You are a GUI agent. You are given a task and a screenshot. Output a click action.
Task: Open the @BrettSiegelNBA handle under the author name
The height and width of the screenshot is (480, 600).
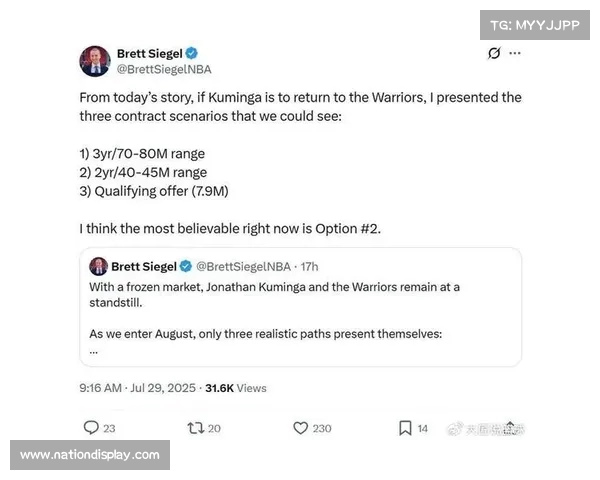coord(164,69)
